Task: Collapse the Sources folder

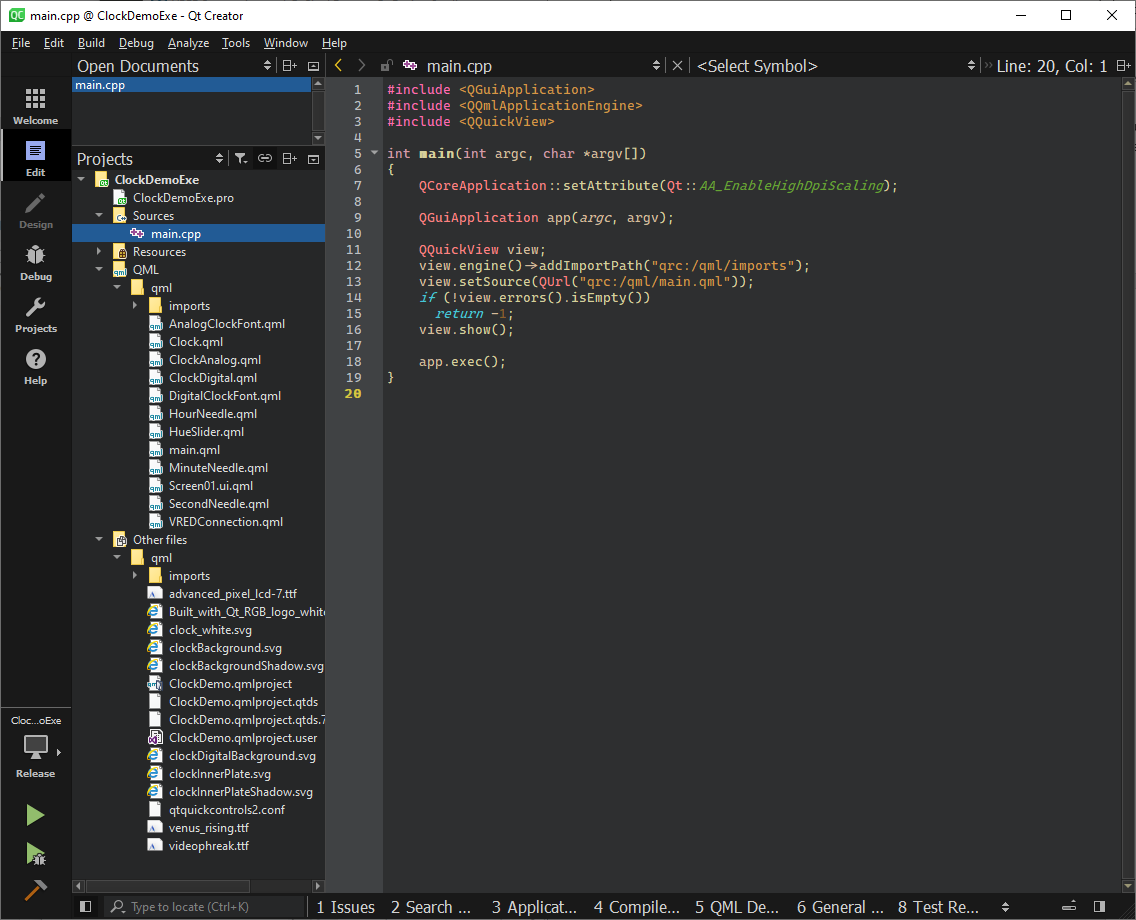Action: click(x=98, y=215)
